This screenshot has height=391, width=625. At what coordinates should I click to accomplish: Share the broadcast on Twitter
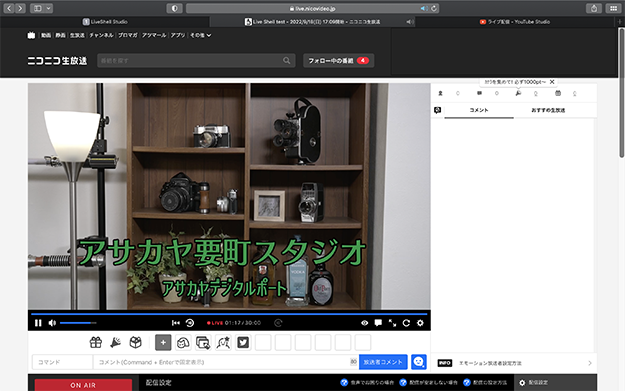[243, 342]
